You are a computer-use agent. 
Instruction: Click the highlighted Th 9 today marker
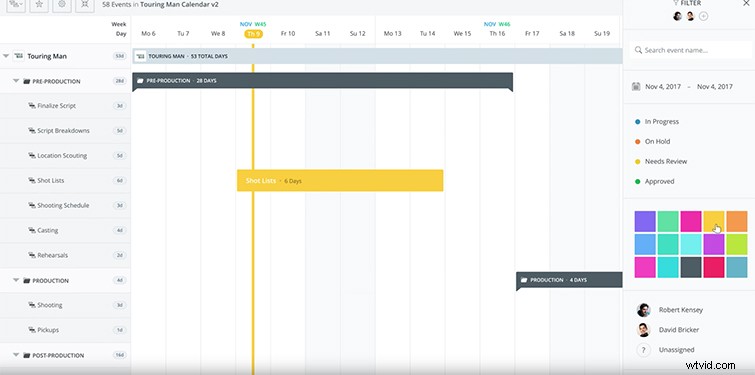(253, 34)
